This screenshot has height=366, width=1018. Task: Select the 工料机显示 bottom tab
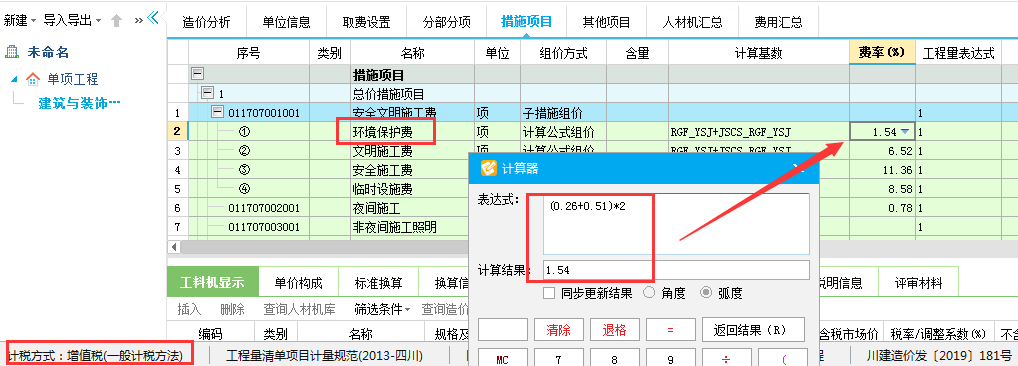(212, 282)
